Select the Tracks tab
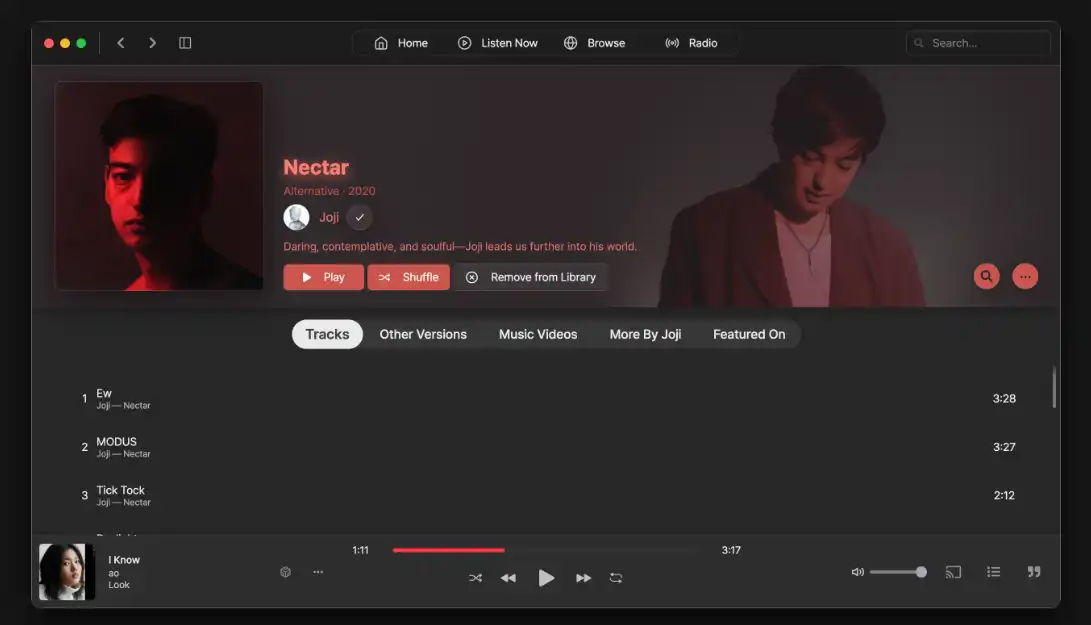1091x625 pixels. (x=327, y=334)
